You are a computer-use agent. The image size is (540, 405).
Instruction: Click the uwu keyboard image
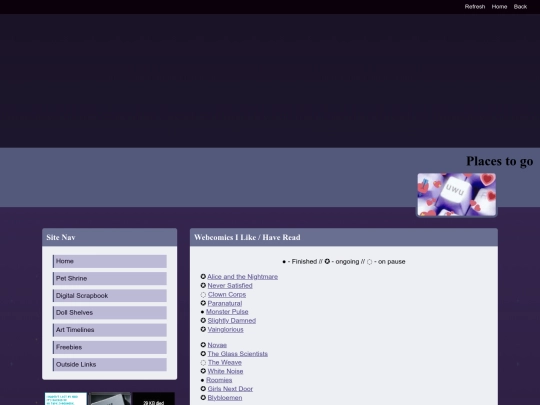(457, 195)
